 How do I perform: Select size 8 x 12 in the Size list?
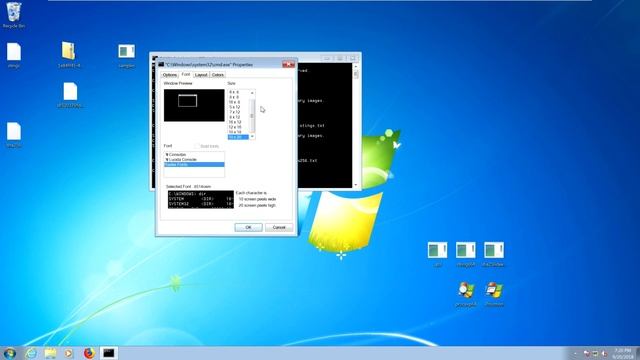tap(238, 117)
